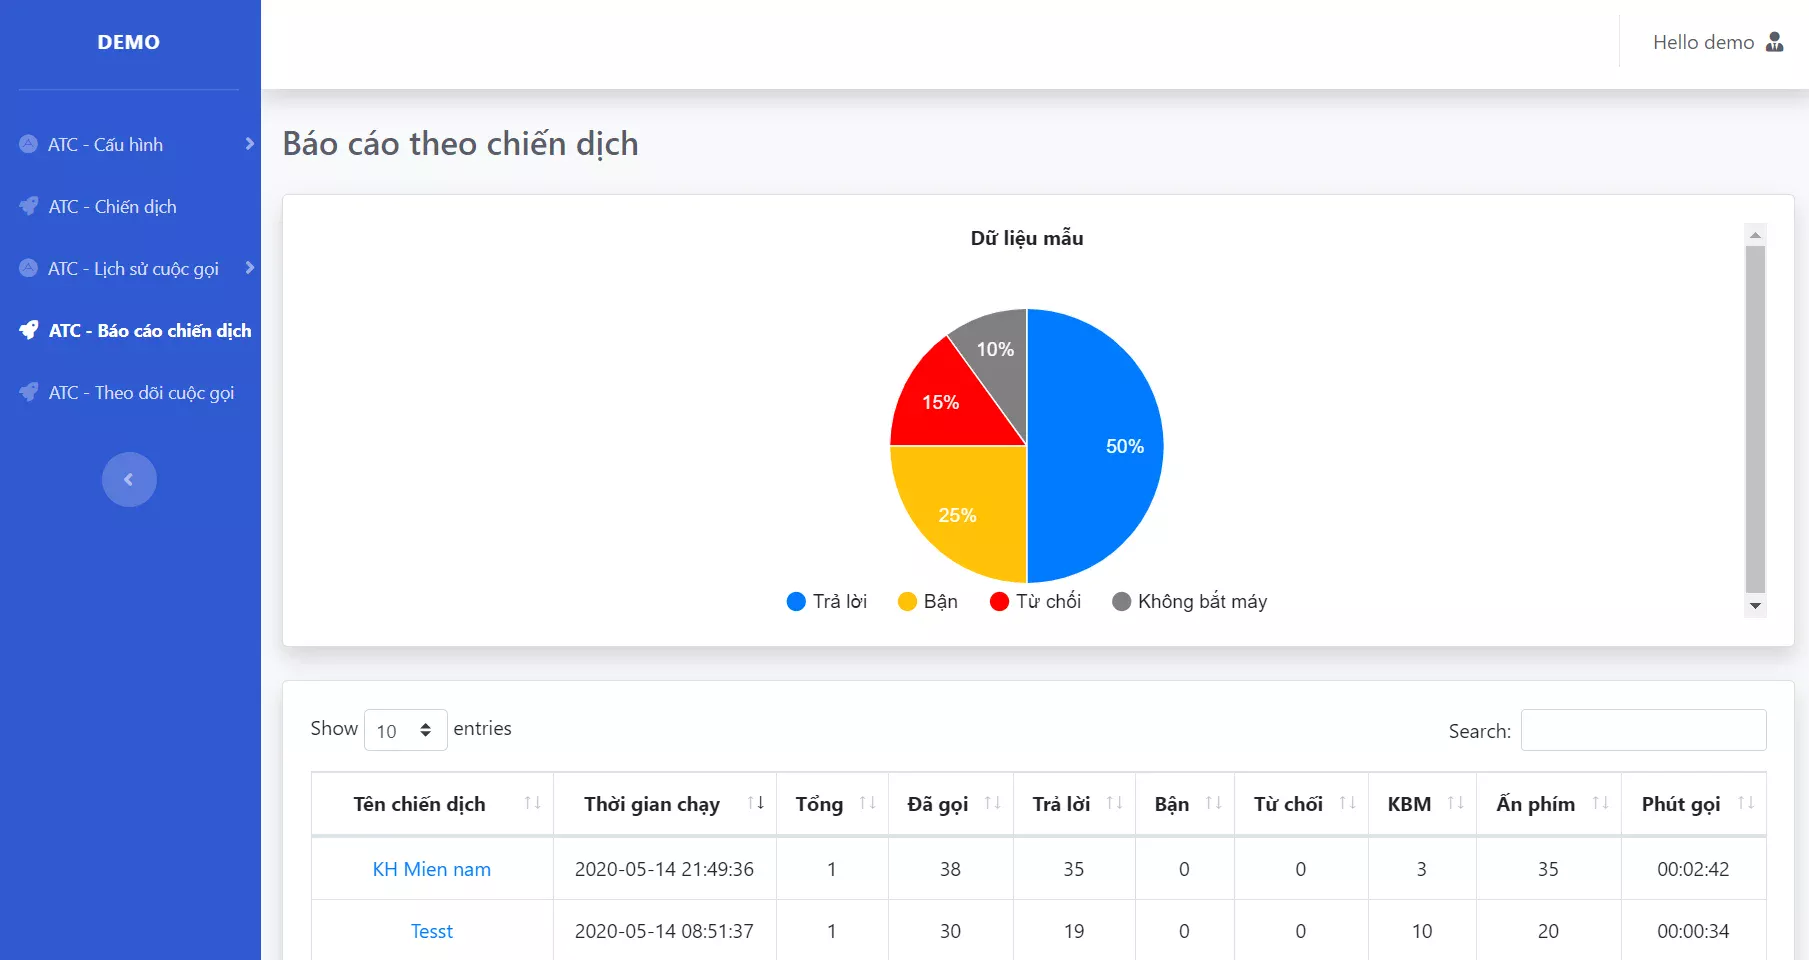Sort by Đã gọi column

coord(950,804)
